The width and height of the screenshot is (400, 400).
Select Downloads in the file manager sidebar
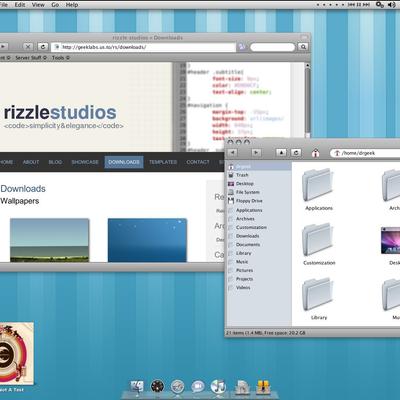(247, 236)
